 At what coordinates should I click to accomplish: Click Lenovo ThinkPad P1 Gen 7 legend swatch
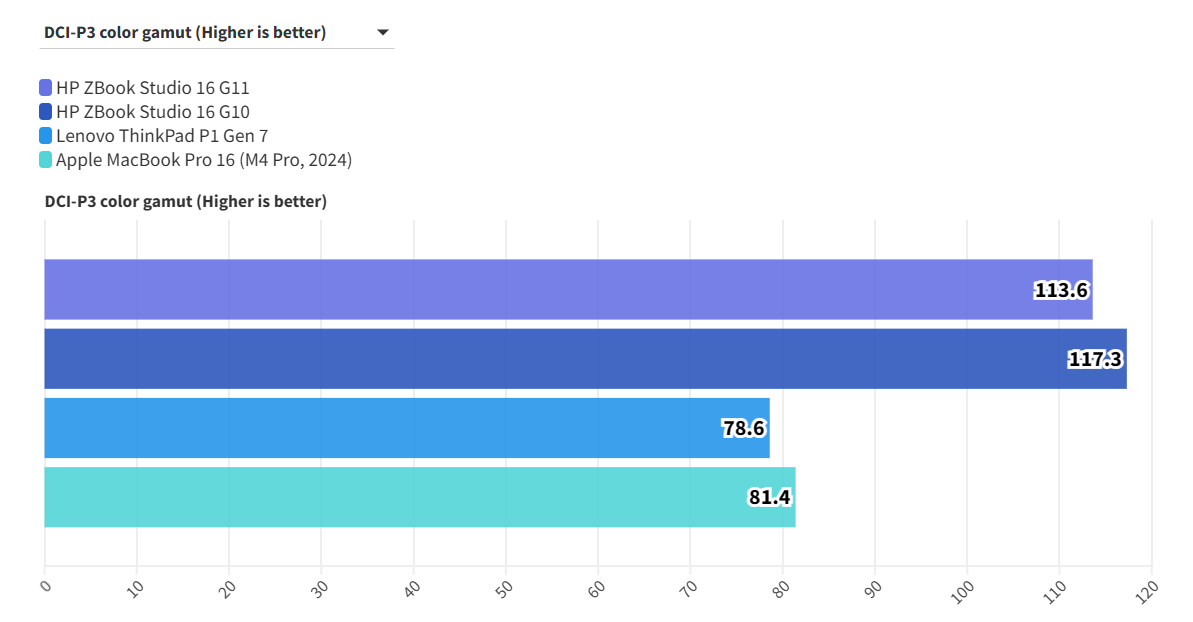pyautogui.click(x=46, y=136)
